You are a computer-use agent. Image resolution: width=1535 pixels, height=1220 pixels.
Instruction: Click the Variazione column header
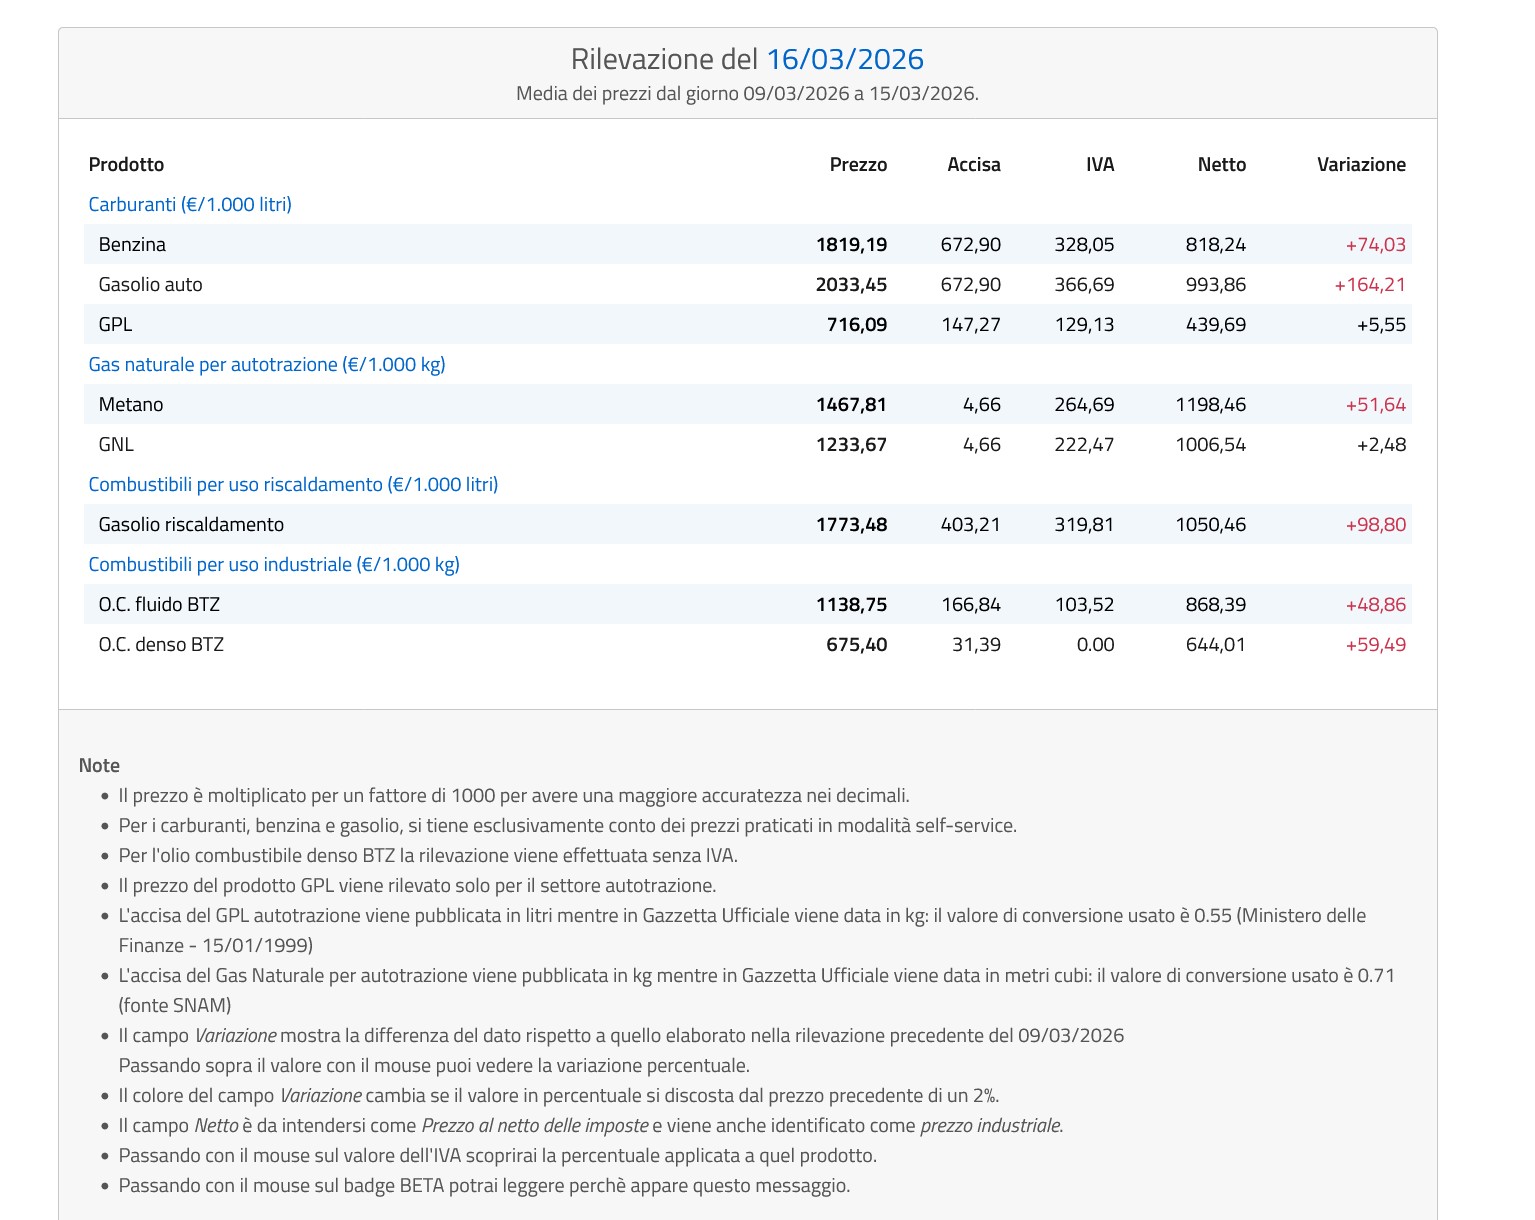(x=1361, y=164)
